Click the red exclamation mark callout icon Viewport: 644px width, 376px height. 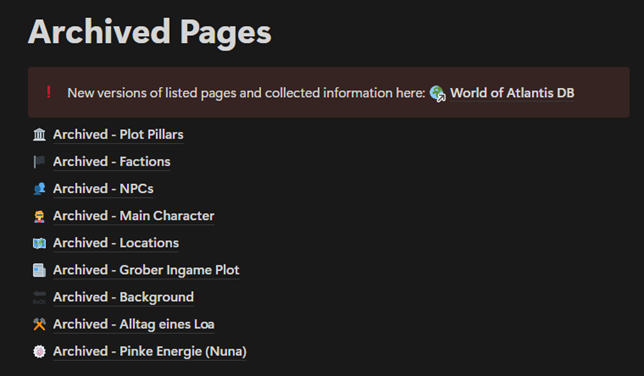(x=48, y=92)
